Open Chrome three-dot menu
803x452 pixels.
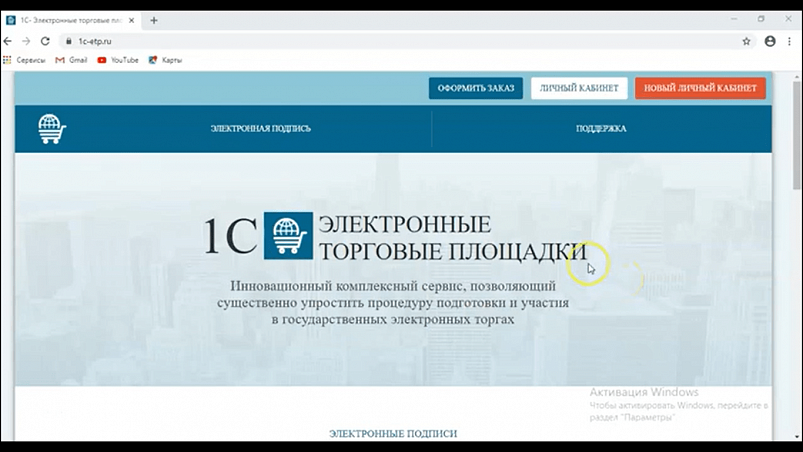pos(789,41)
